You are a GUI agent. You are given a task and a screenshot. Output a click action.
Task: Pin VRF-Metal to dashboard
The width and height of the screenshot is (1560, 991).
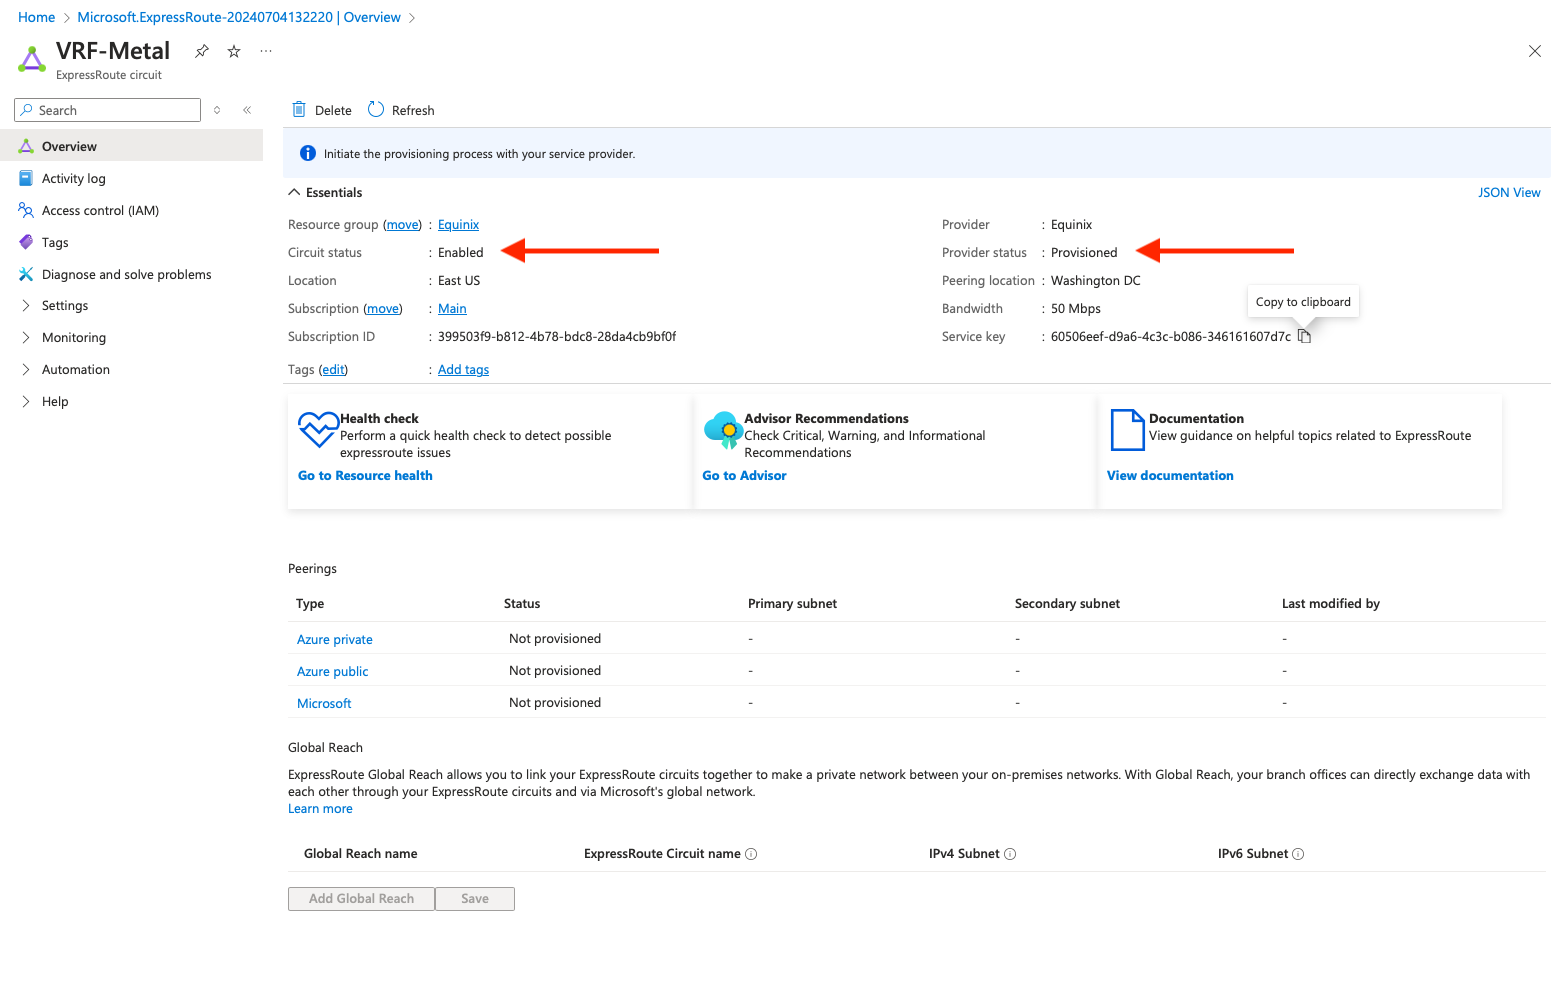click(202, 51)
